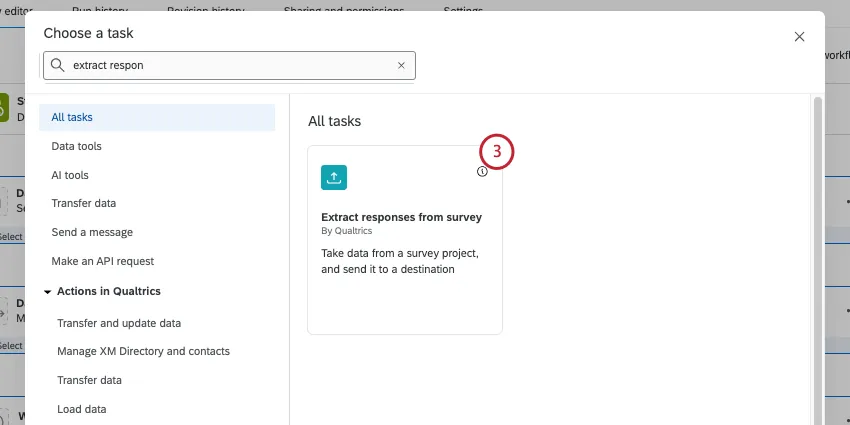Focus the task search input field
The image size is (850, 425).
230,65
